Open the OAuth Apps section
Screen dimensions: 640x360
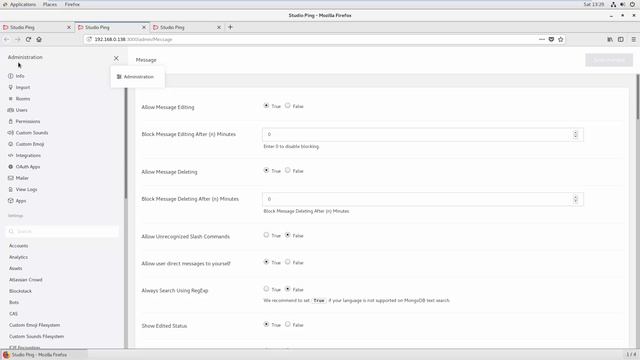click(x=24, y=167)
